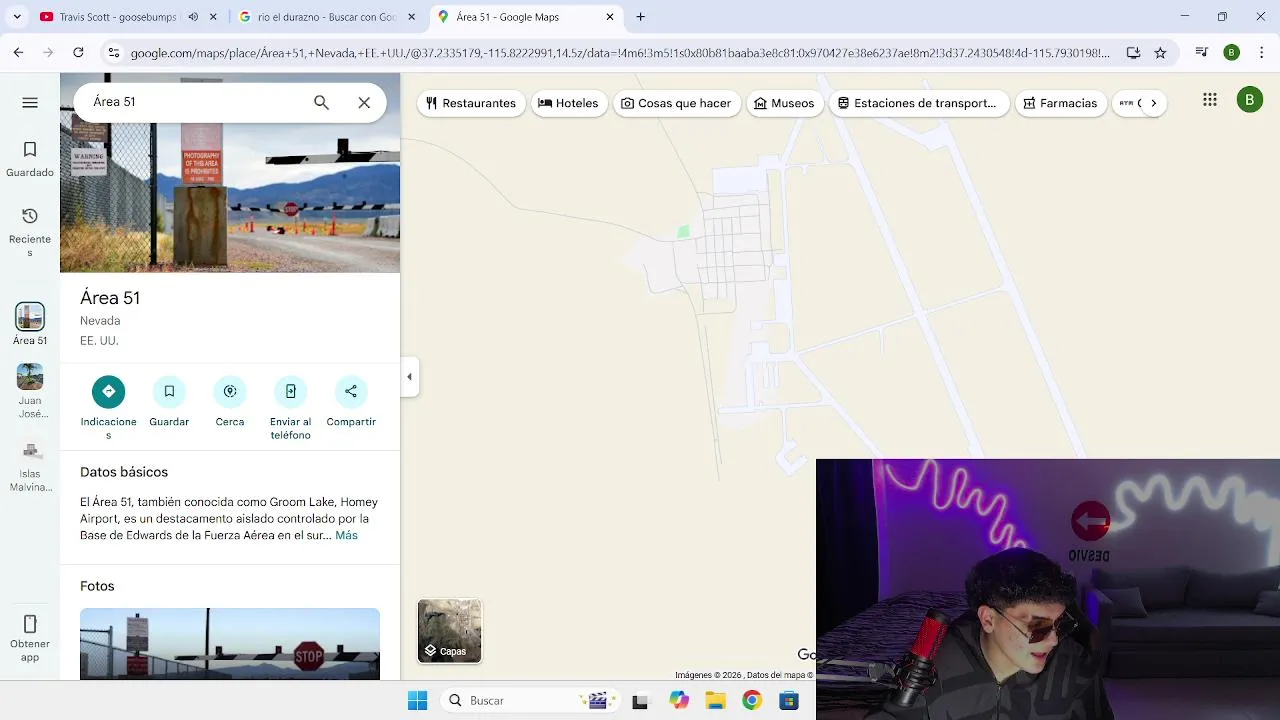Select the Cosas que hacer chip
This screenshot has width=1280, height=720.
click(x=676, y=103)
